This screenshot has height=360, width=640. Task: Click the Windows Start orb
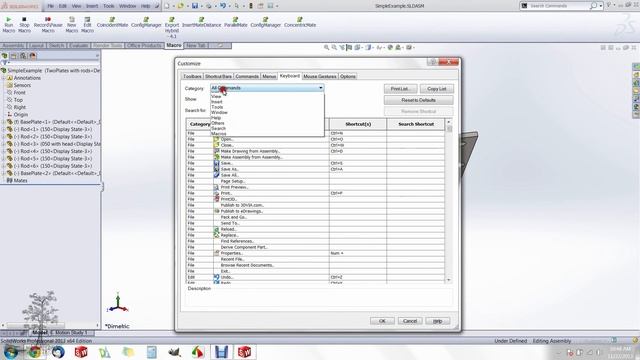click(x=11, y=352)
